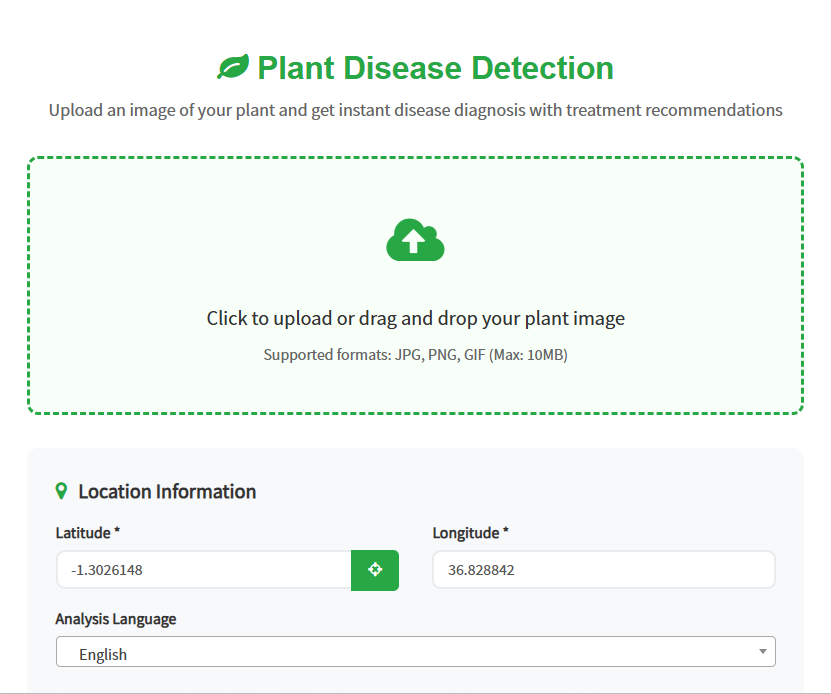The height and width of the screenshot is (694, 831).
Task: Click the 'Plant Disease Detection' heading
Action: (435, 67)
